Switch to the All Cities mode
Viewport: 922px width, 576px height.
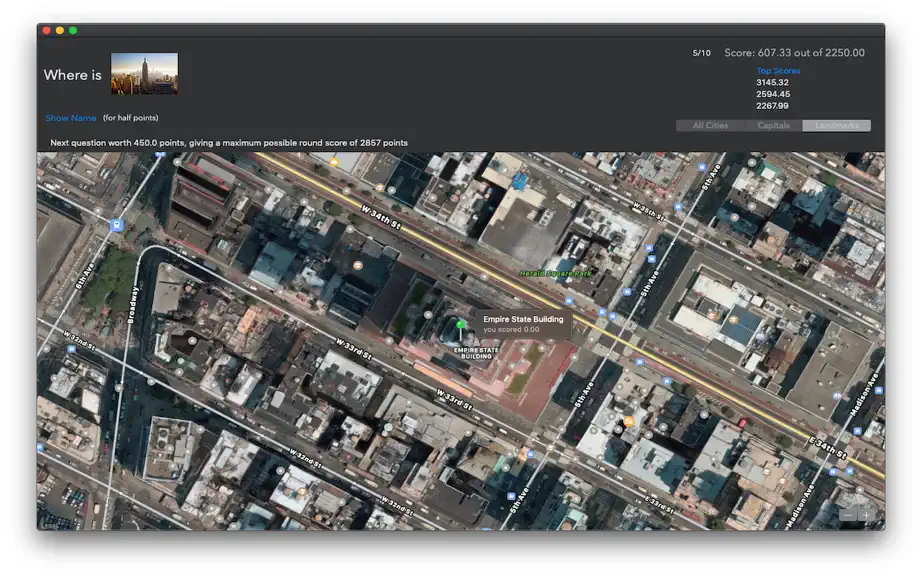[710, 125]
